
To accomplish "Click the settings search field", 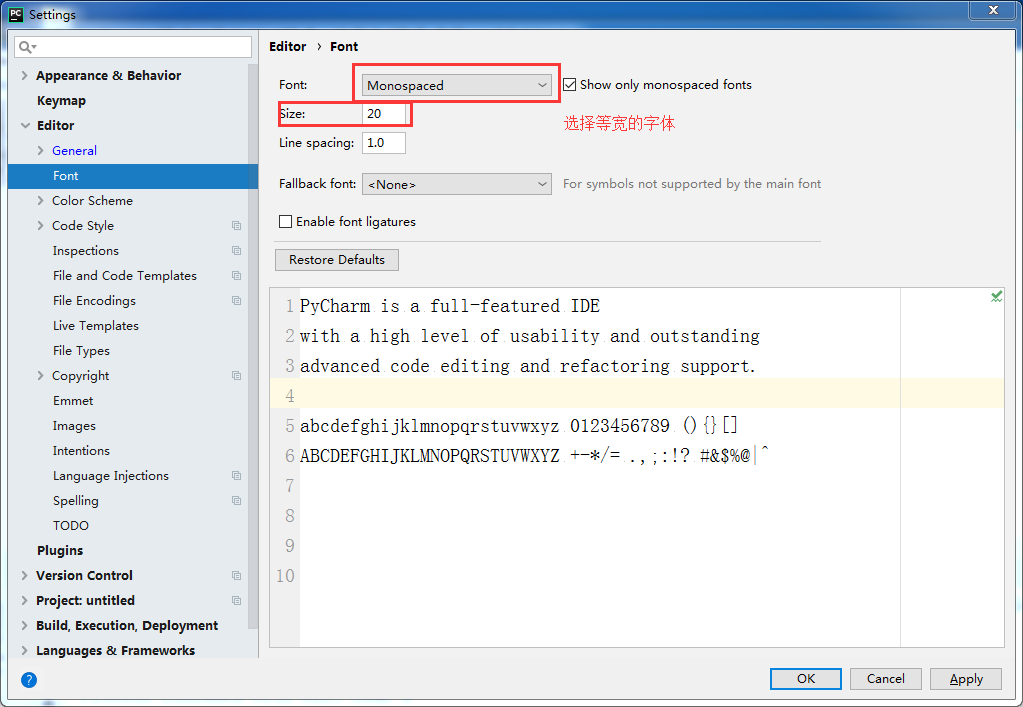I will point(133,47).
